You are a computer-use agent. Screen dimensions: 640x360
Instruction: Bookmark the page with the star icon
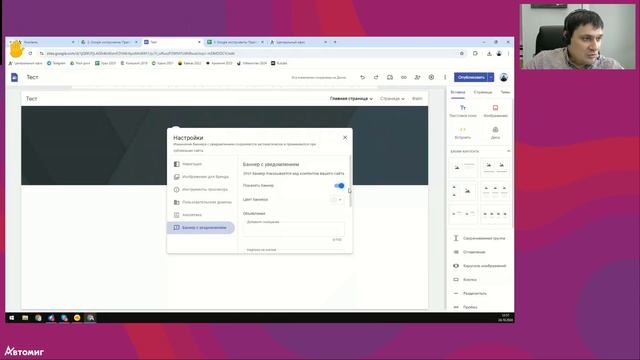tap(462, 53)
